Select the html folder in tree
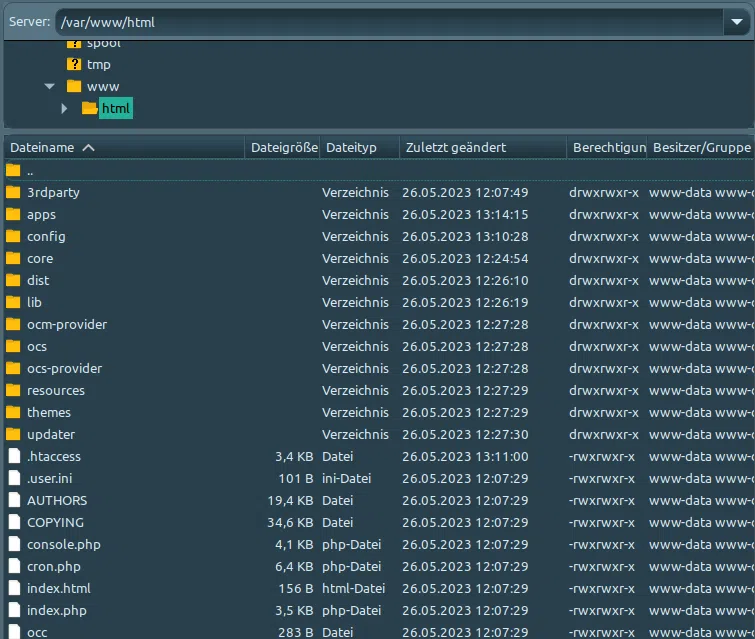Image resolution: width=755 pixels, height=639 pixels. [116, 108]
